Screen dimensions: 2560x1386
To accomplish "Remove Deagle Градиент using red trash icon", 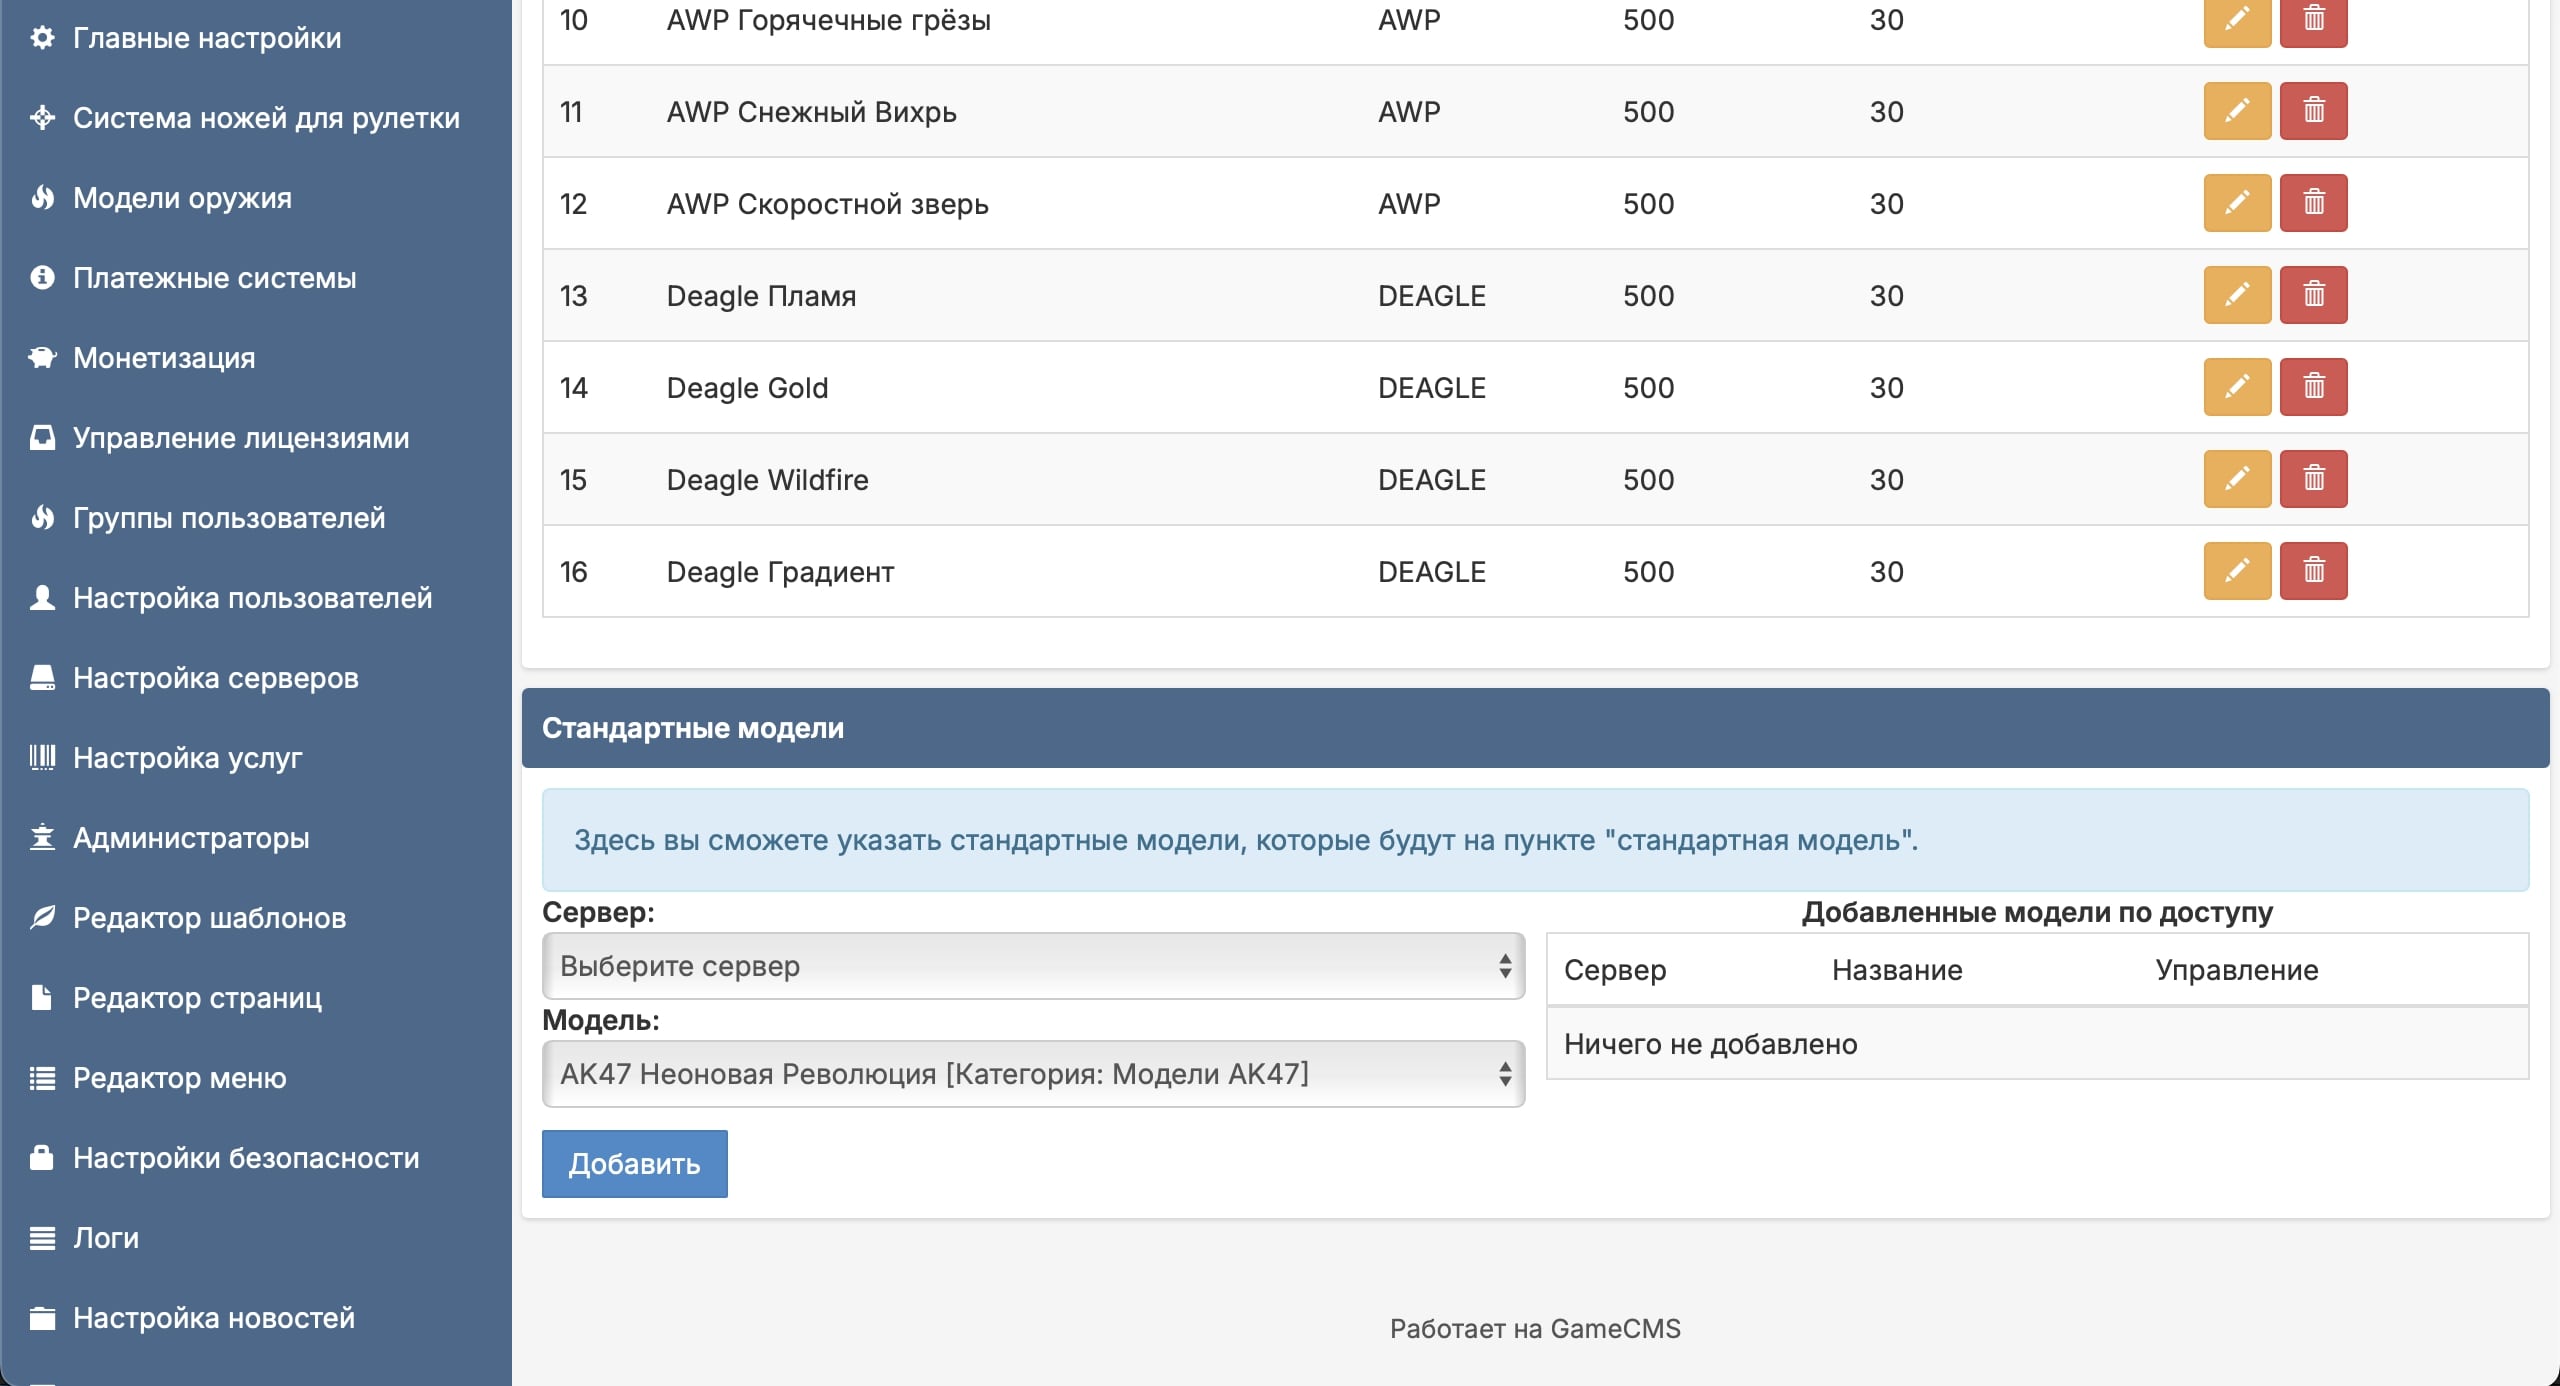I will point(2313,571).
